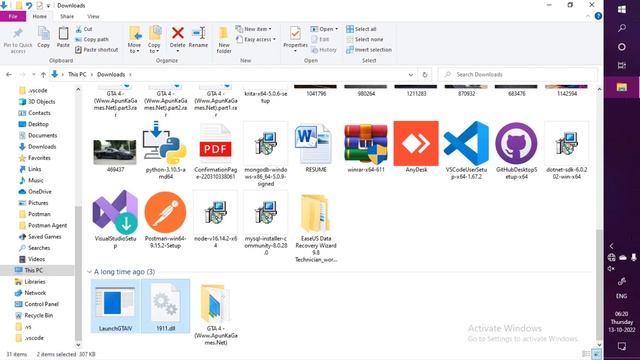Viewport: 640px width, 360px height.
Task: Click the Rename ribbon icon
Action: 198,33
